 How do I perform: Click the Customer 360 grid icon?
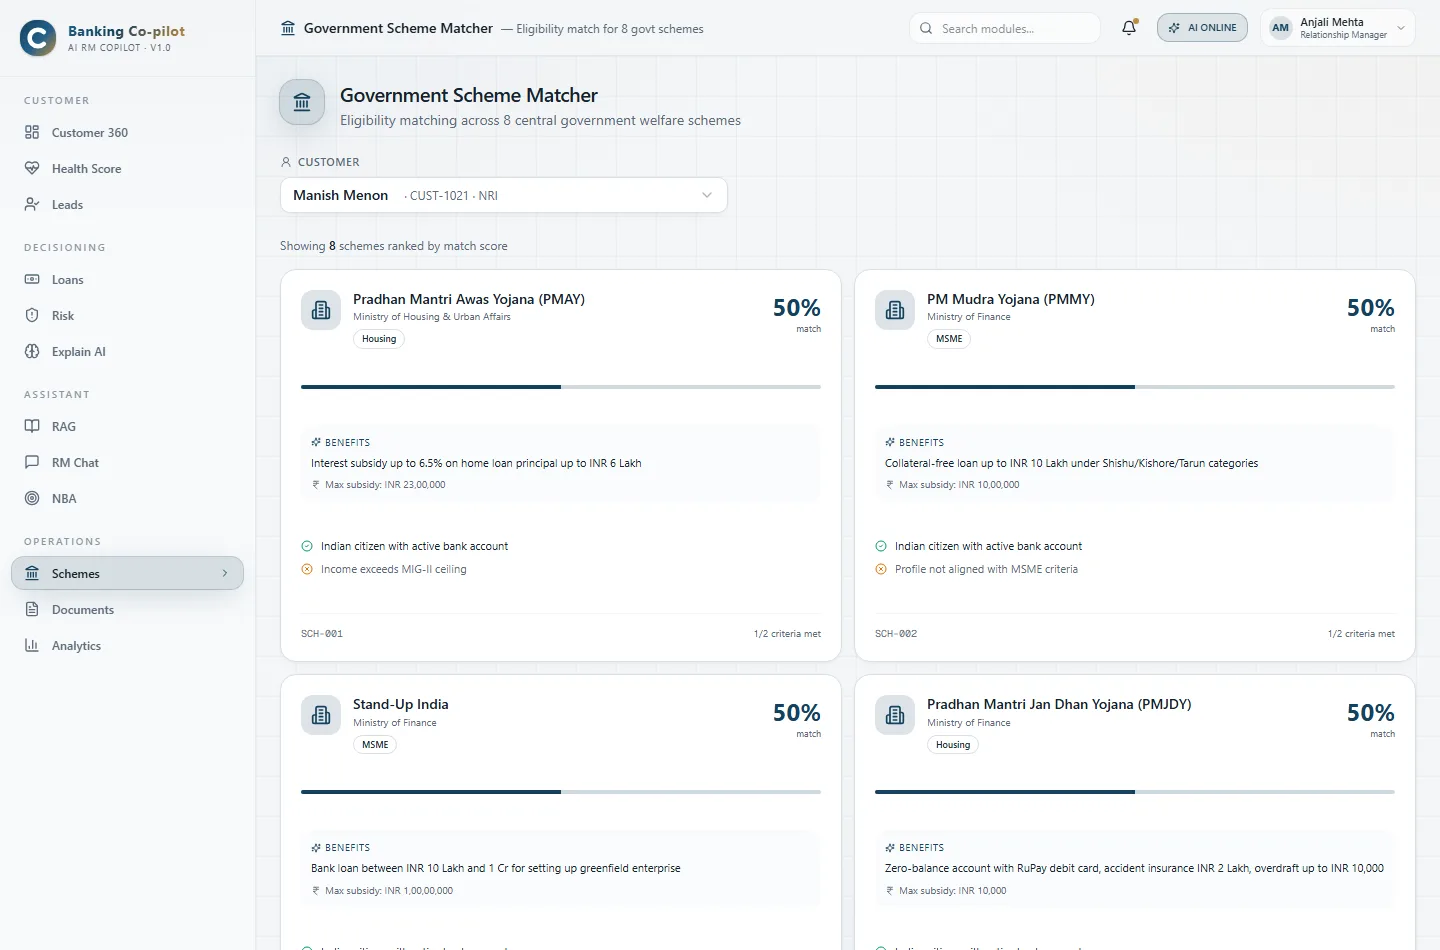[x=32, y=132]
